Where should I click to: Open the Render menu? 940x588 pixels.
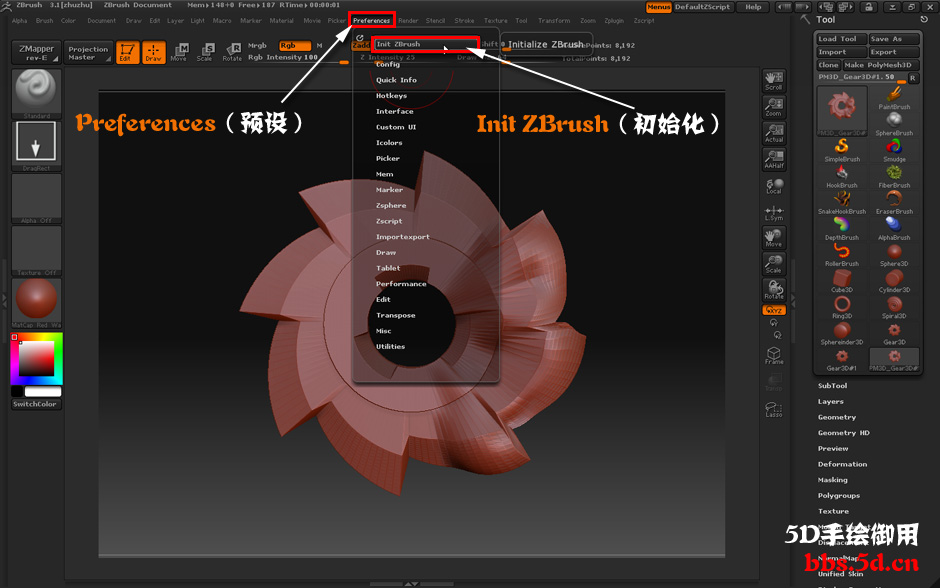click(408, 20)
